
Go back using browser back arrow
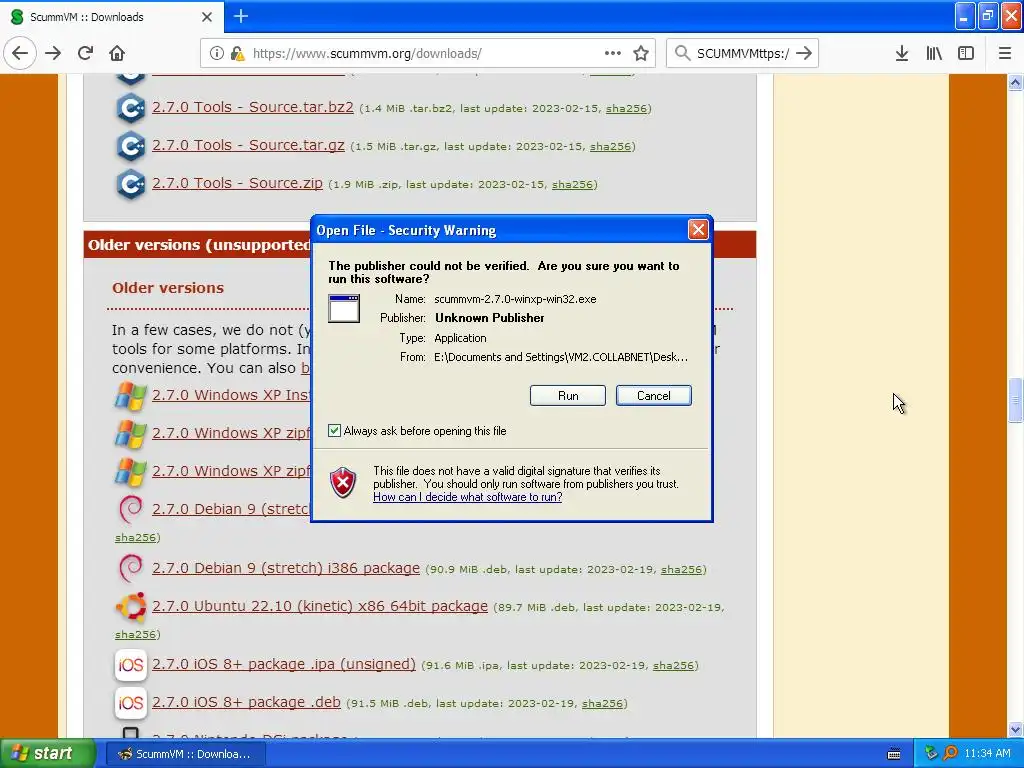pyautogui.click(x=20, y=53)
